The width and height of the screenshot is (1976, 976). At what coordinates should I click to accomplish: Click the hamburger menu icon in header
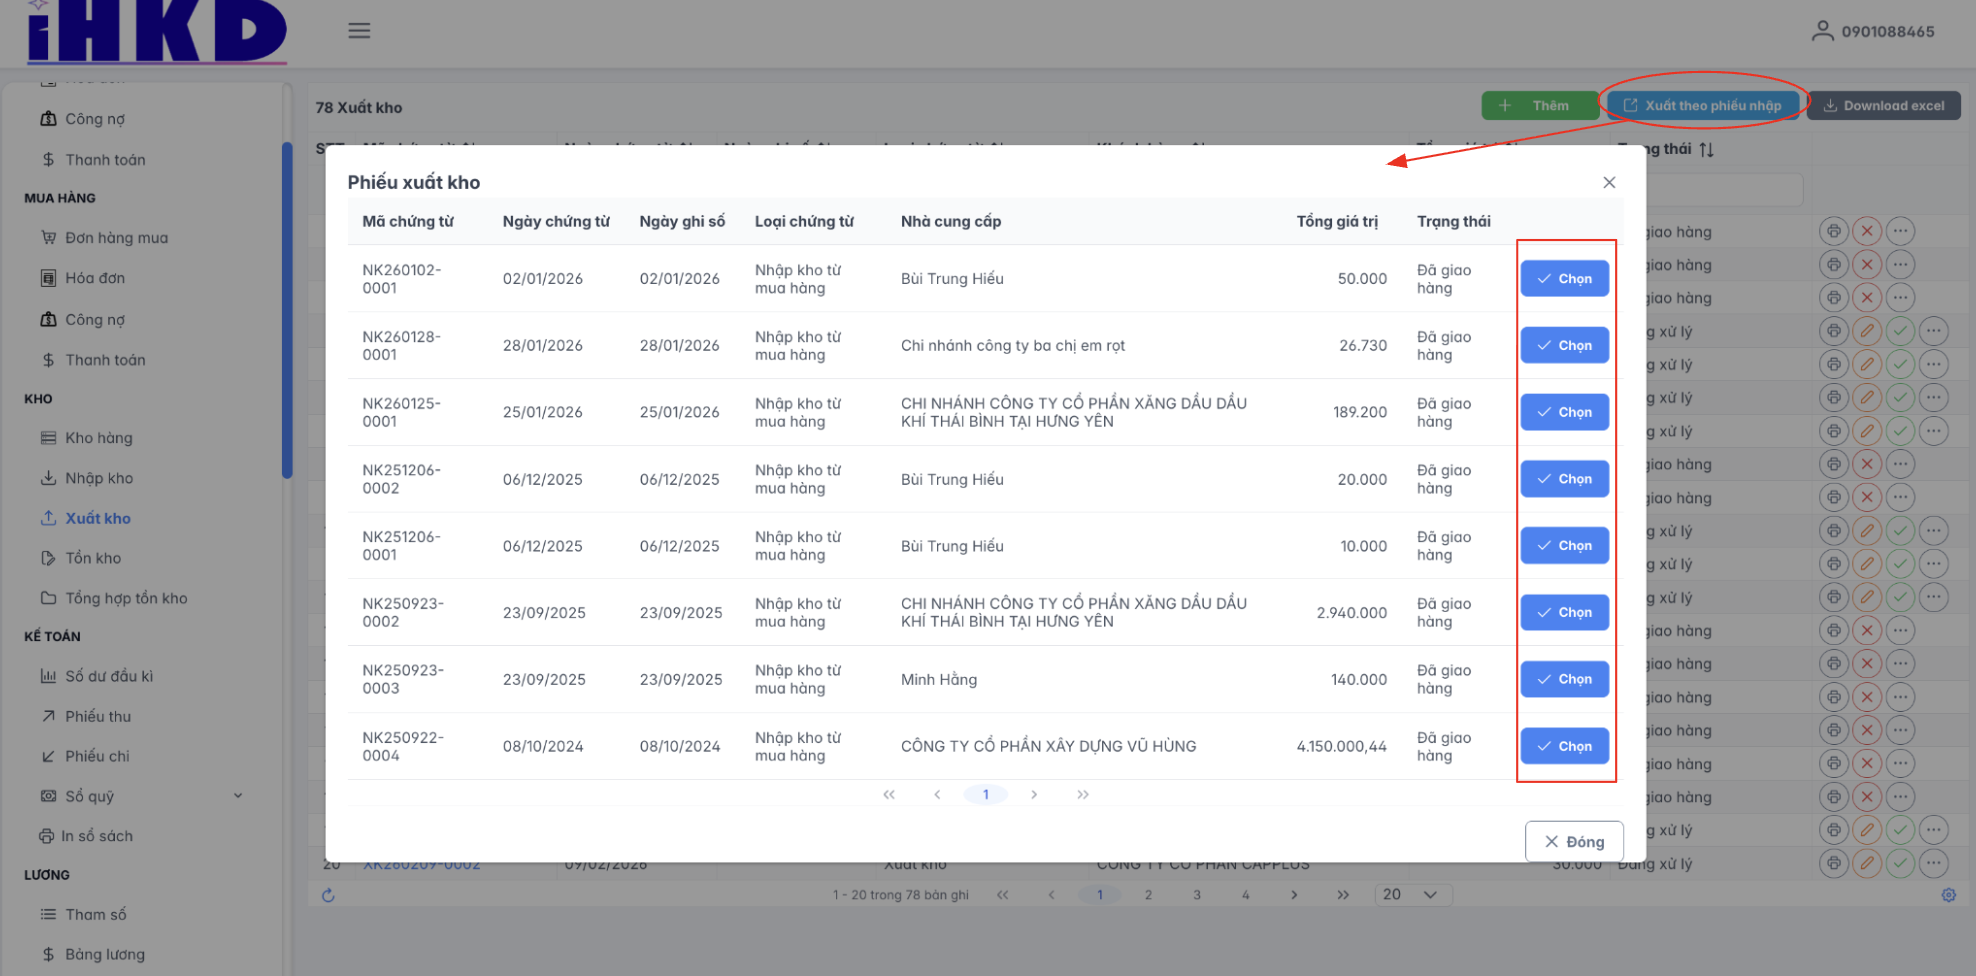click(x=359, y=31)
